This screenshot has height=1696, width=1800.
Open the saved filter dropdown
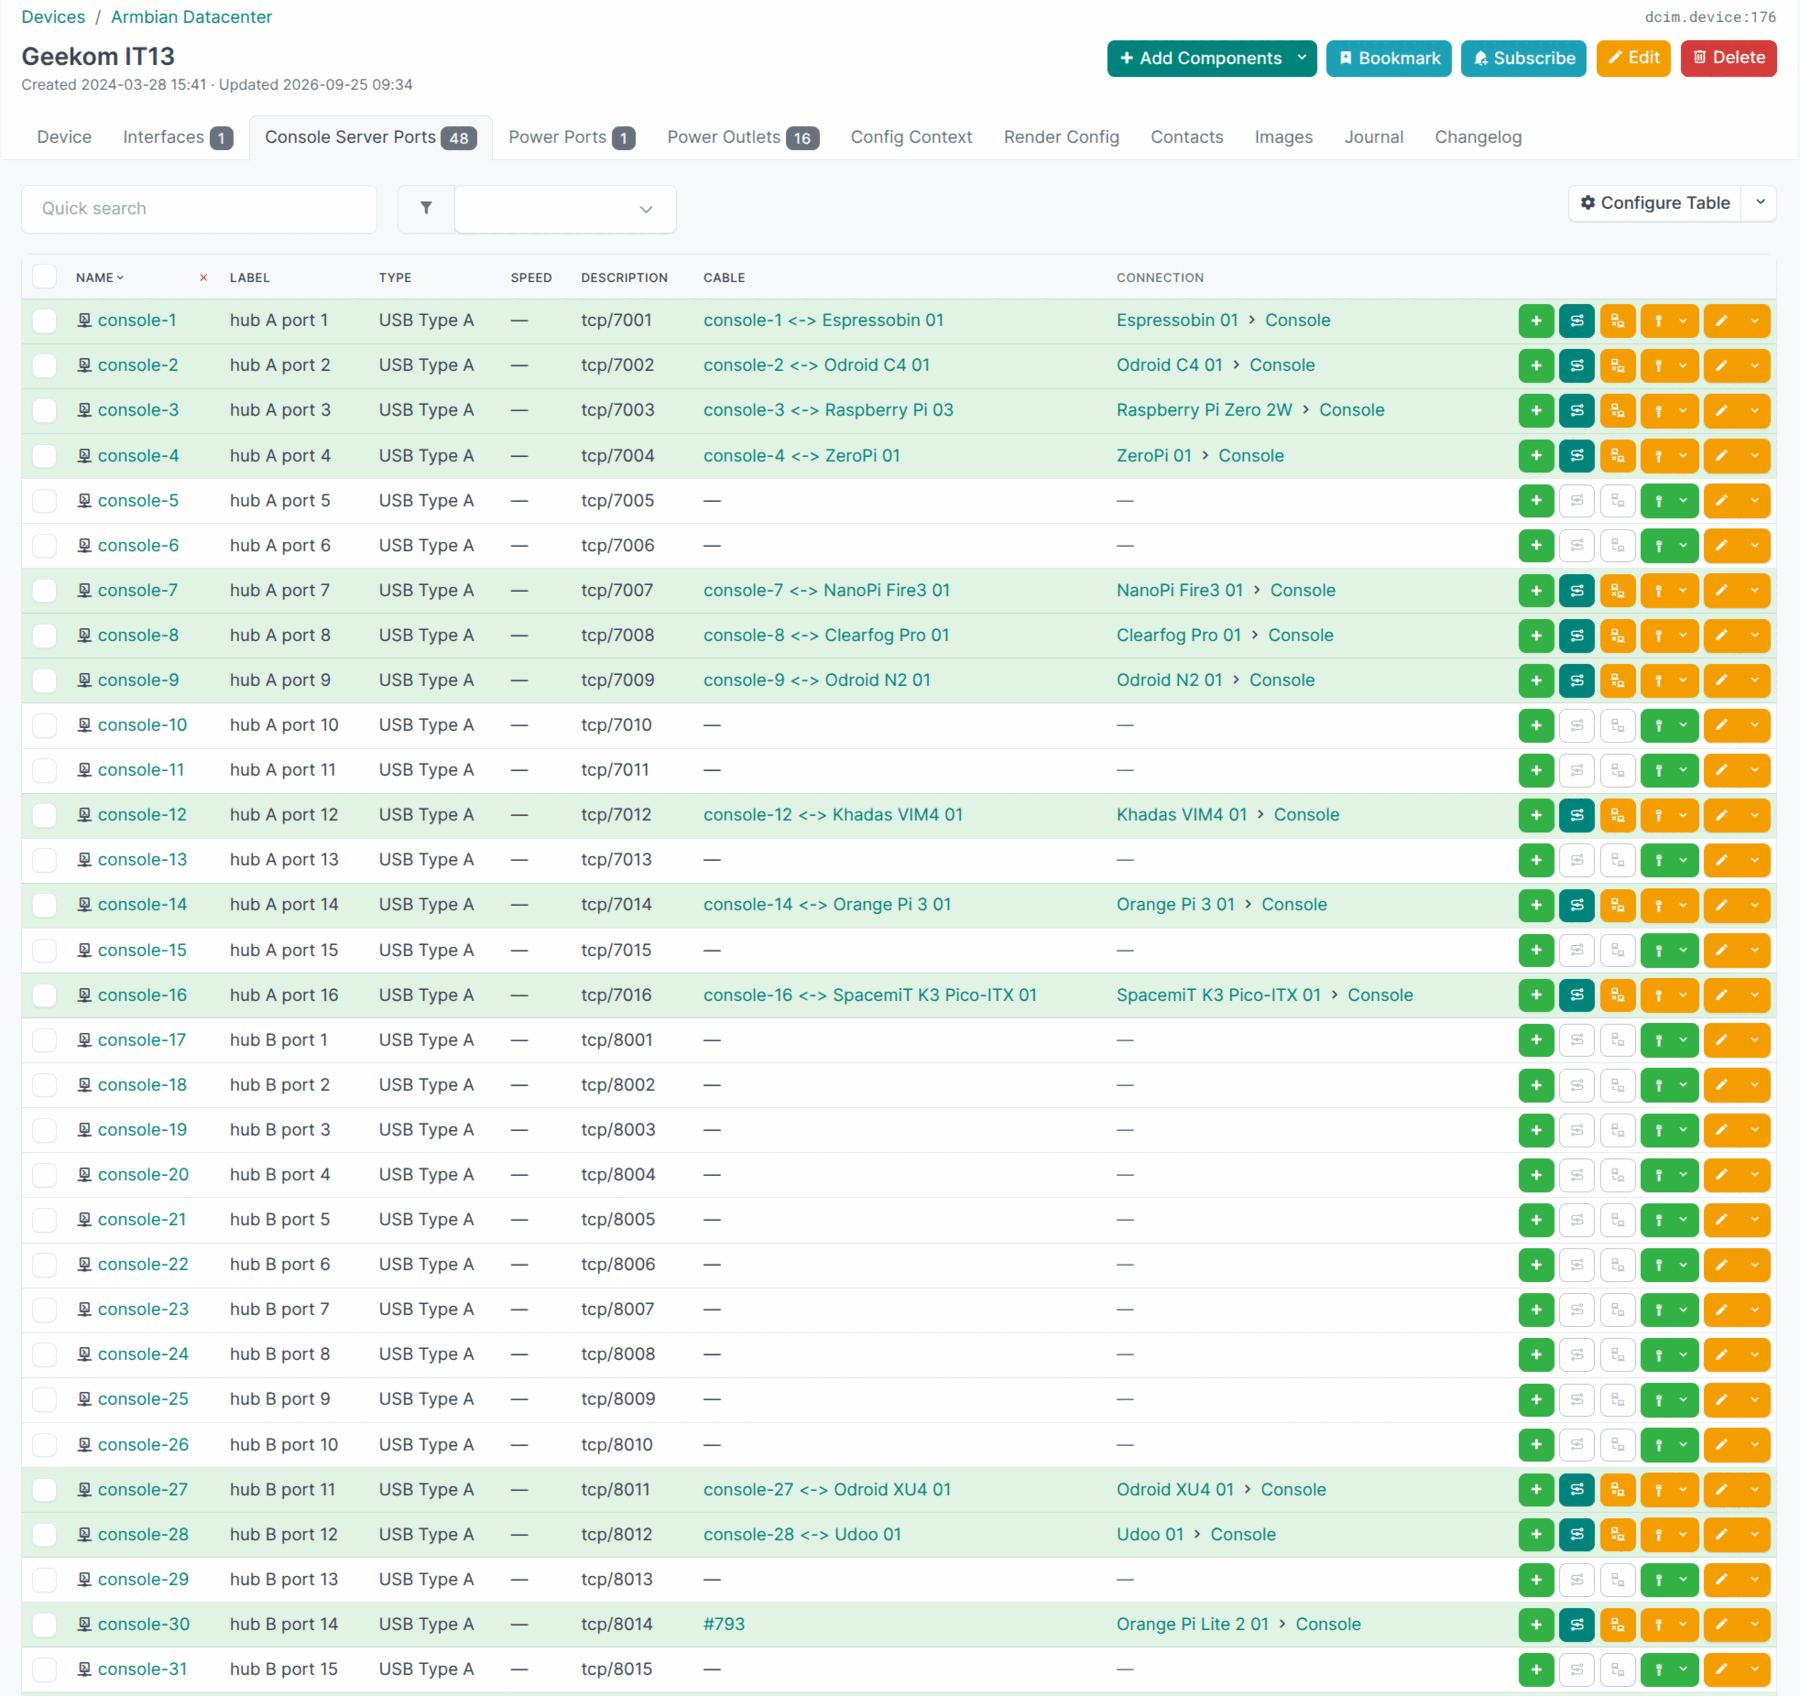(565, 209)
